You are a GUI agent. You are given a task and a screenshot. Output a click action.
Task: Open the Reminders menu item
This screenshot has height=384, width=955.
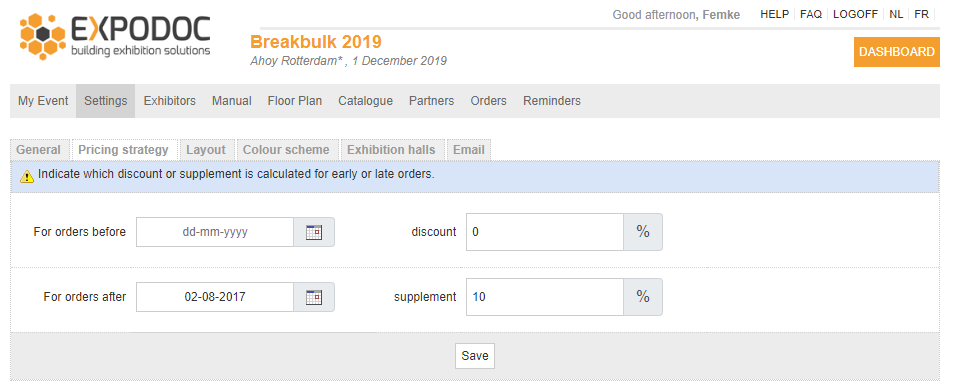click(552, 101)
